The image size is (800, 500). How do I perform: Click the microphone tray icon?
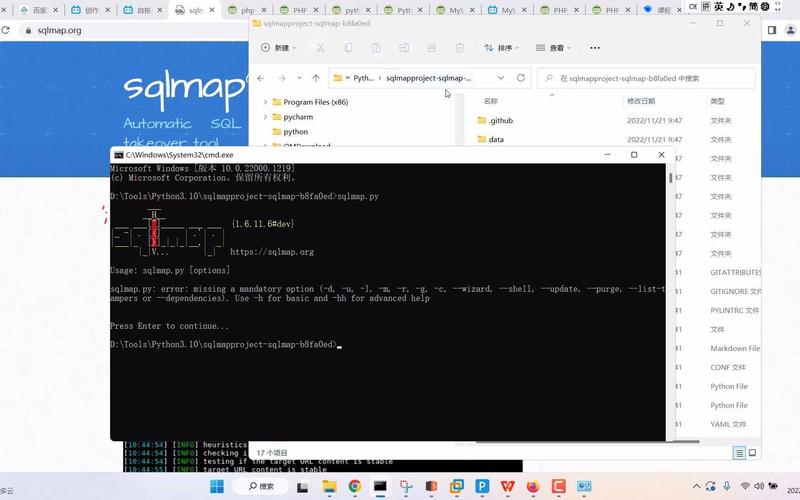coord(727,486)
